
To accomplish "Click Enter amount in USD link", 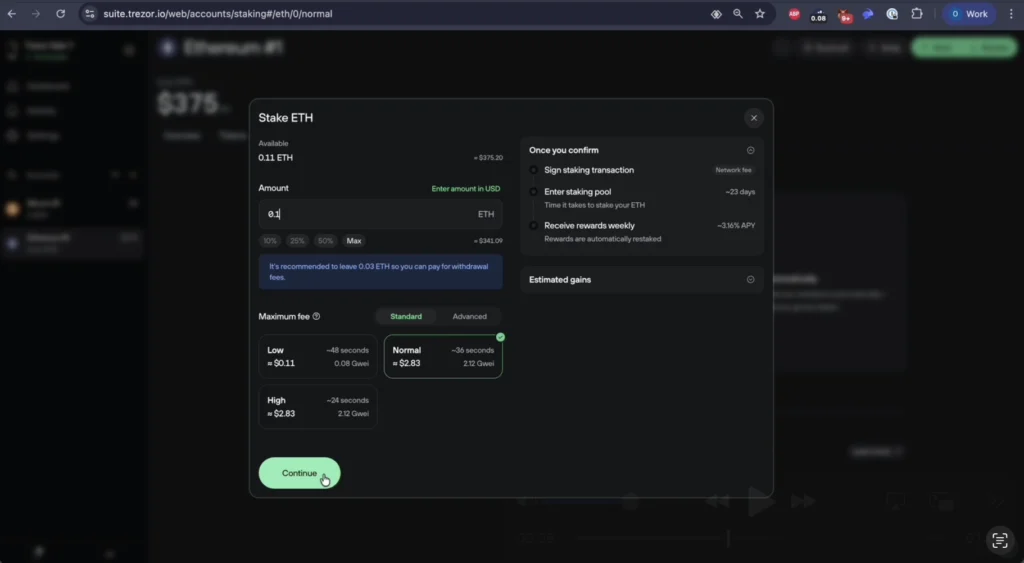I will point(465,188).
